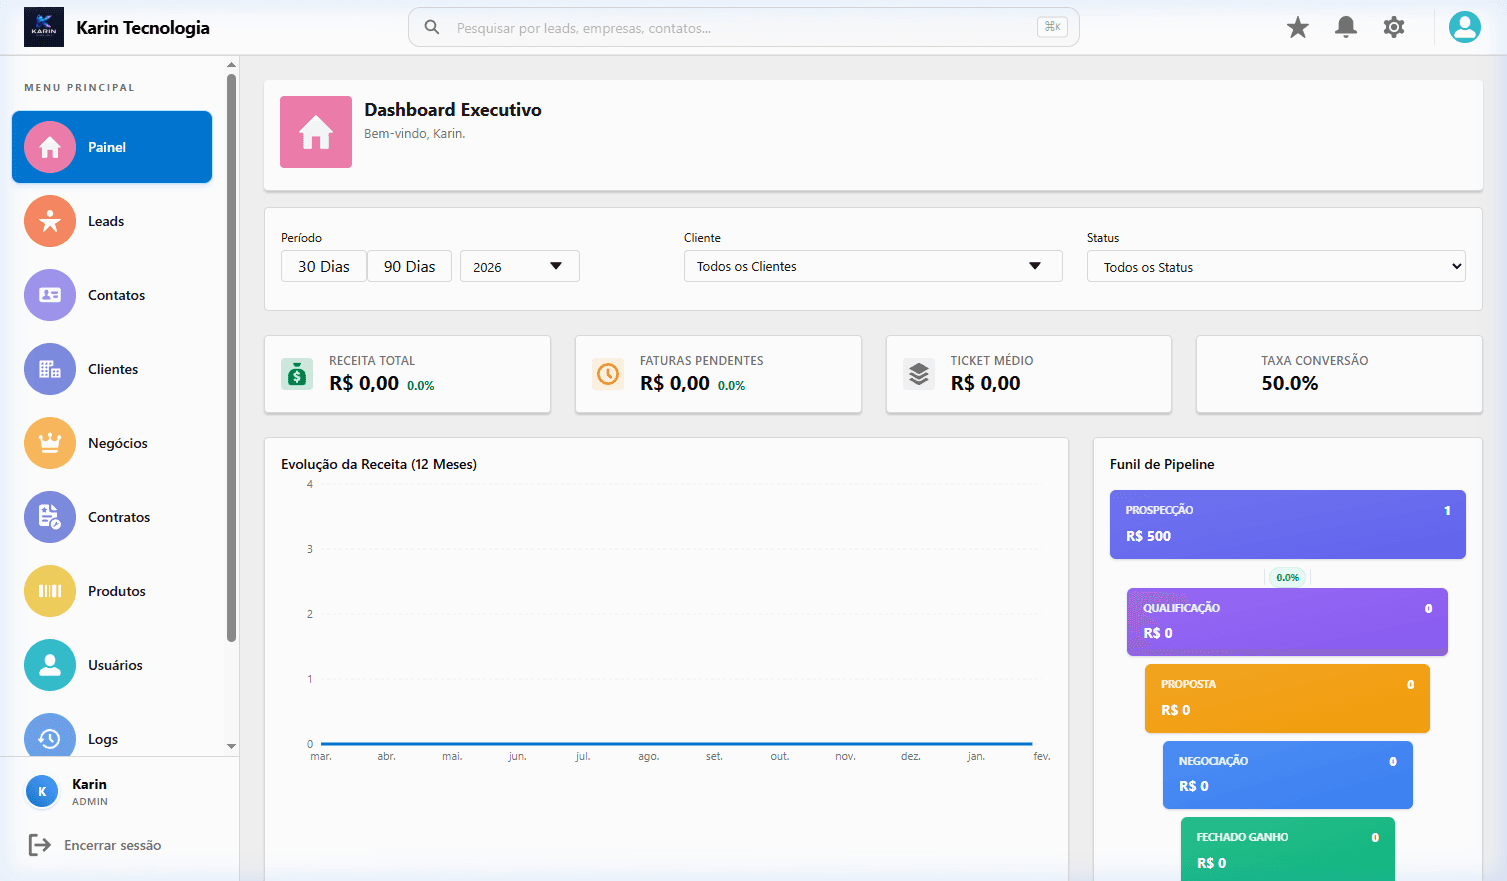Open the Todos os Clientes dropdown
The width and height of the screenshot is (1507, 881).
[x=872, y=266]
